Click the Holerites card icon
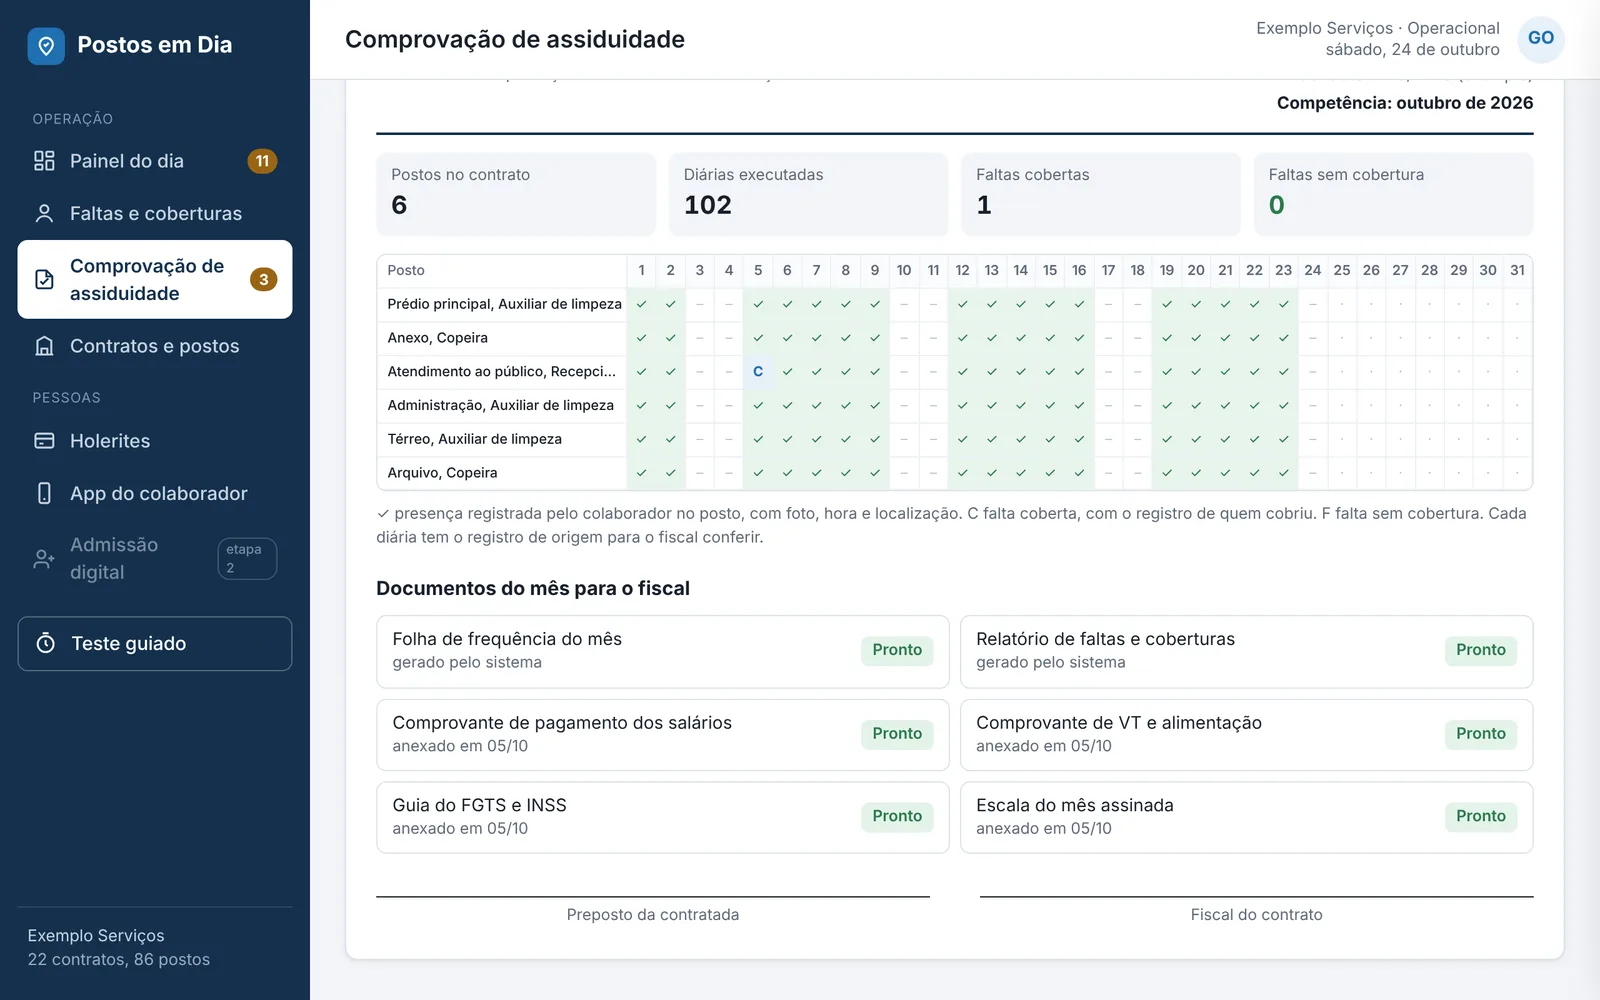The height and width of the screenshot is (1000, 1600). pos(44,441)
